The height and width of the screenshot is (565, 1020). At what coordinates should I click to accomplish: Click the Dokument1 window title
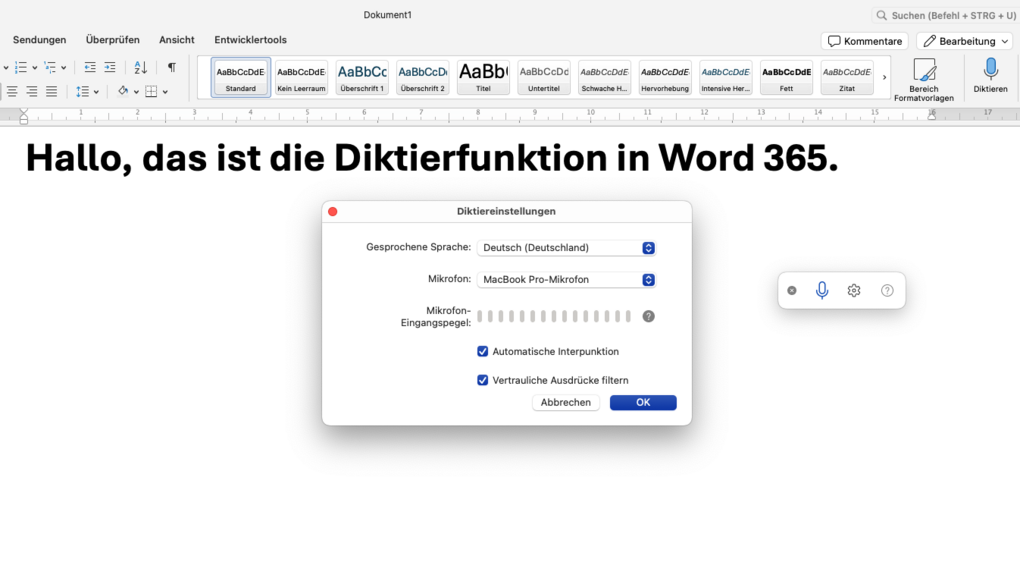click(388, 15)
